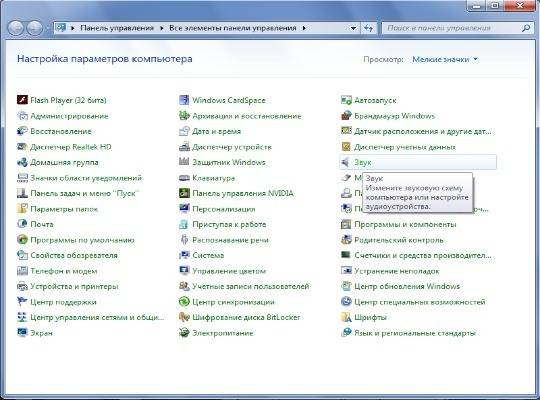Screen dimensions: 540x400
Task: Click the Клавиатура icon
Action: pyautogui.click(x=184, y=178)
